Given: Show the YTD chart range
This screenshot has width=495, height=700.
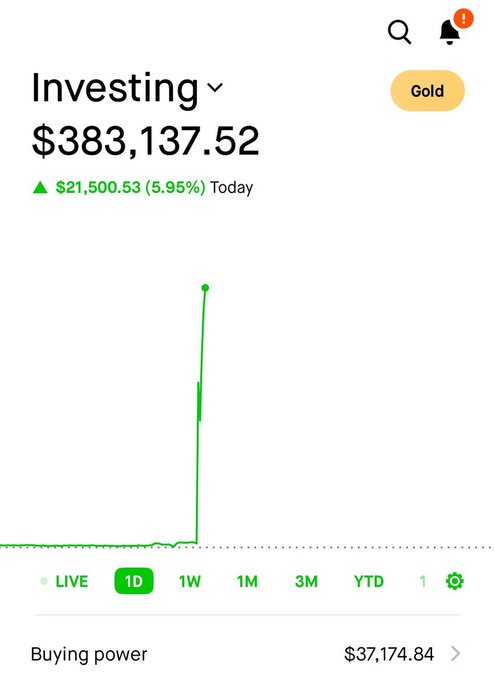Looking at the screenshot, I should click(369, 581).
